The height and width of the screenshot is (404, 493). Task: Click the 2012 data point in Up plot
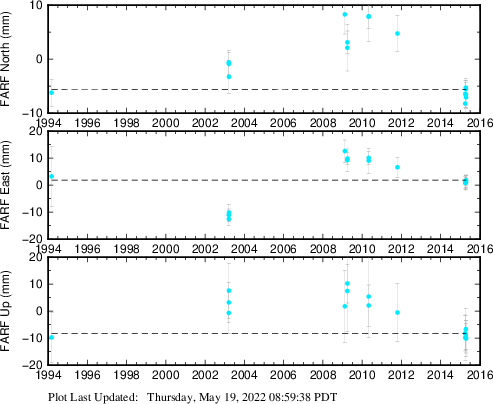[x=397, y=313]
